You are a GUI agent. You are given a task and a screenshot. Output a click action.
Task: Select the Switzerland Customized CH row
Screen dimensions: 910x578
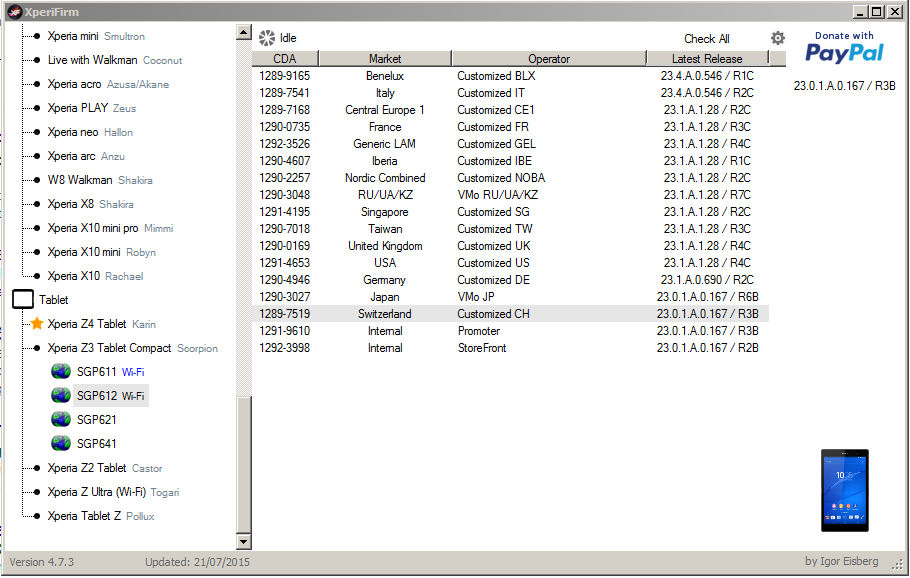511,314
